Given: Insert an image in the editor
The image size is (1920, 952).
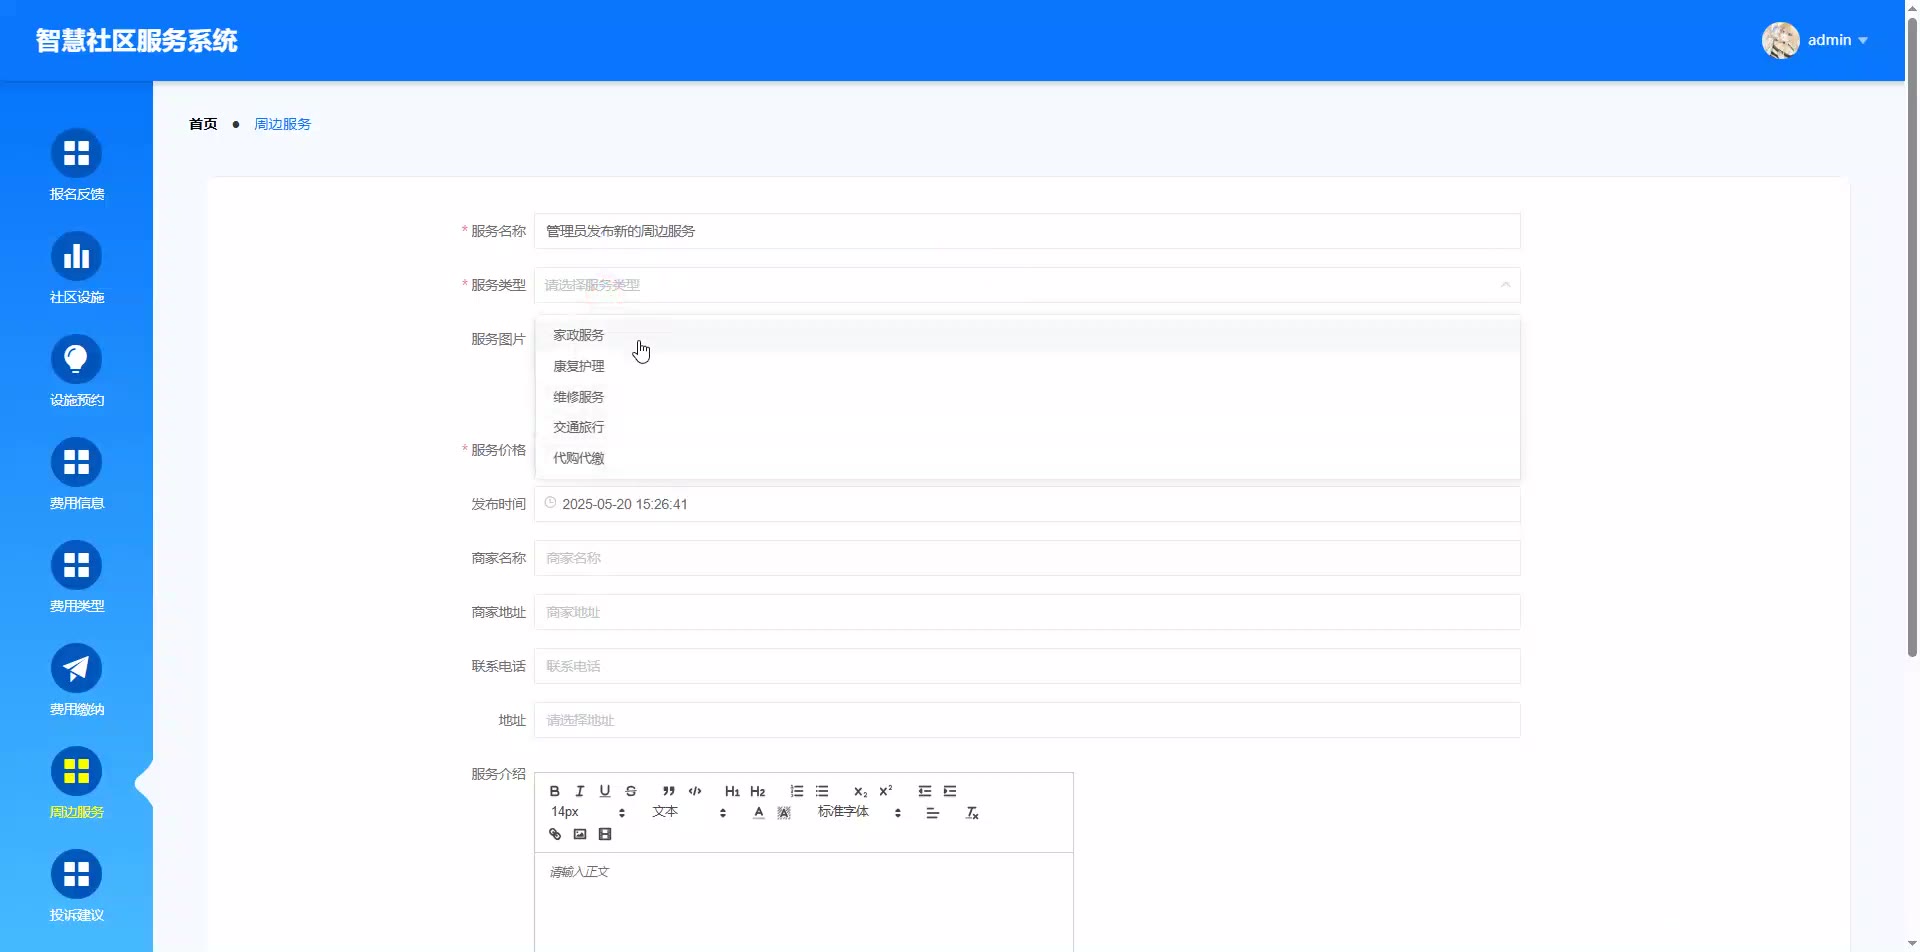Looking at the screenshot, I should click(x=580, y=834).
